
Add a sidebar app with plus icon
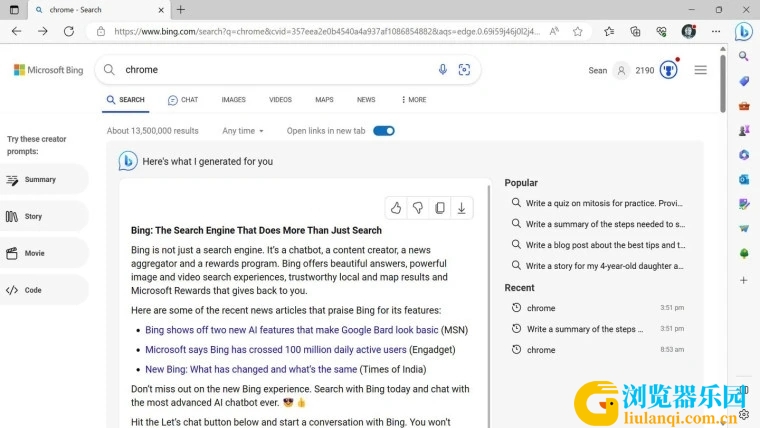(x=744, y=280)
